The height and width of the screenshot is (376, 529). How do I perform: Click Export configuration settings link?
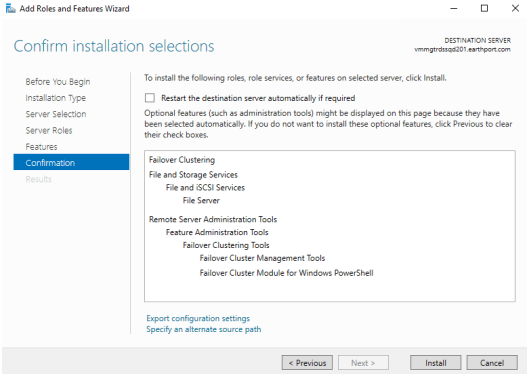198,318
